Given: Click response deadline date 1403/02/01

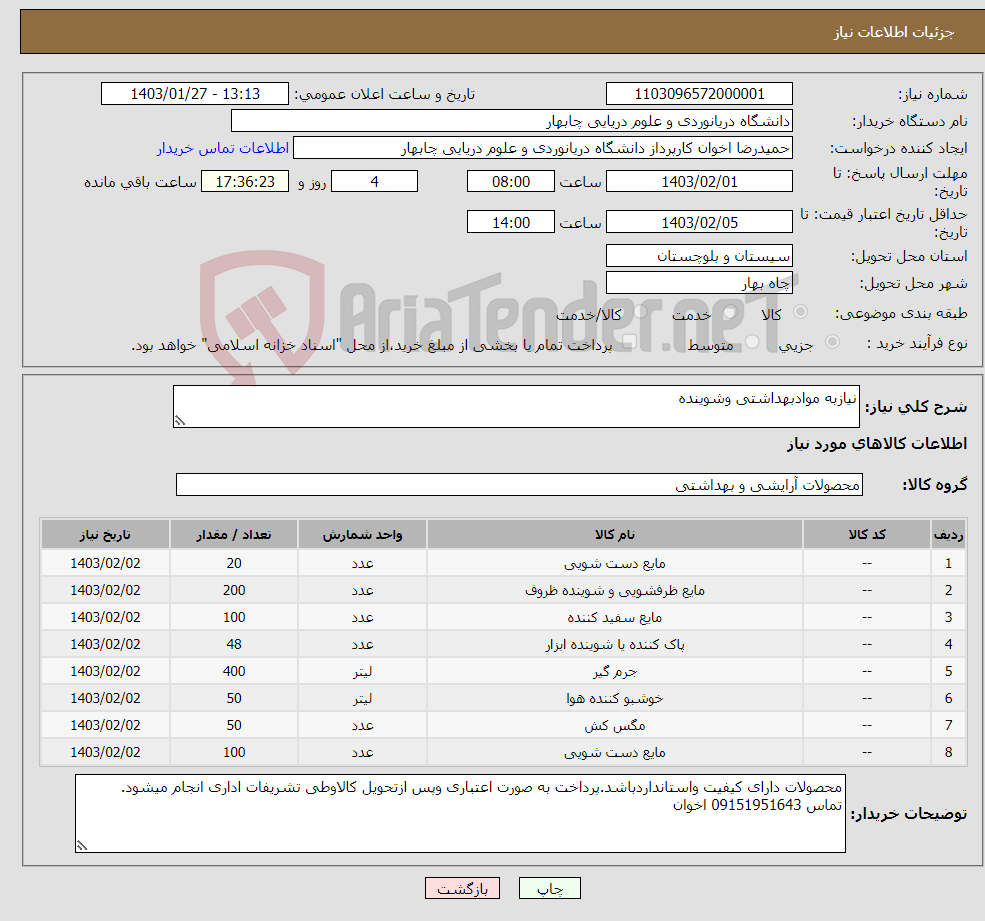Looking at the screenshot, I should pos(699,182).
